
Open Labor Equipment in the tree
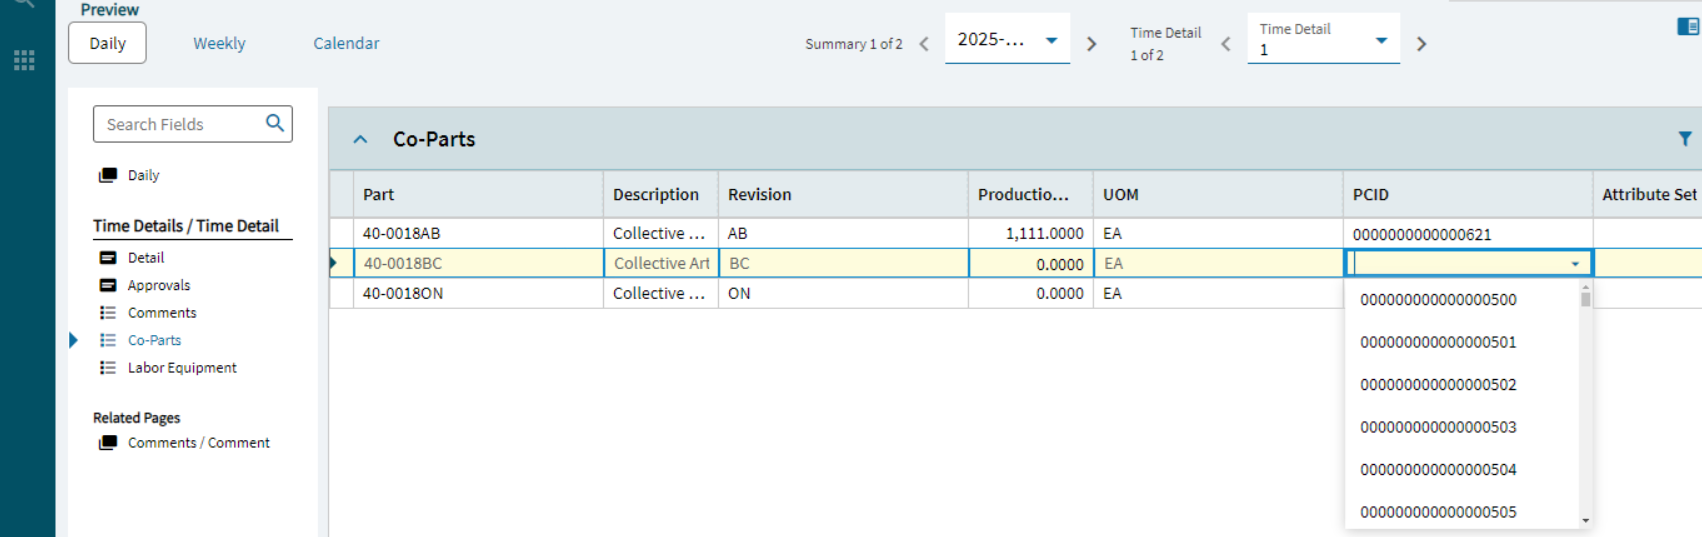182,368
